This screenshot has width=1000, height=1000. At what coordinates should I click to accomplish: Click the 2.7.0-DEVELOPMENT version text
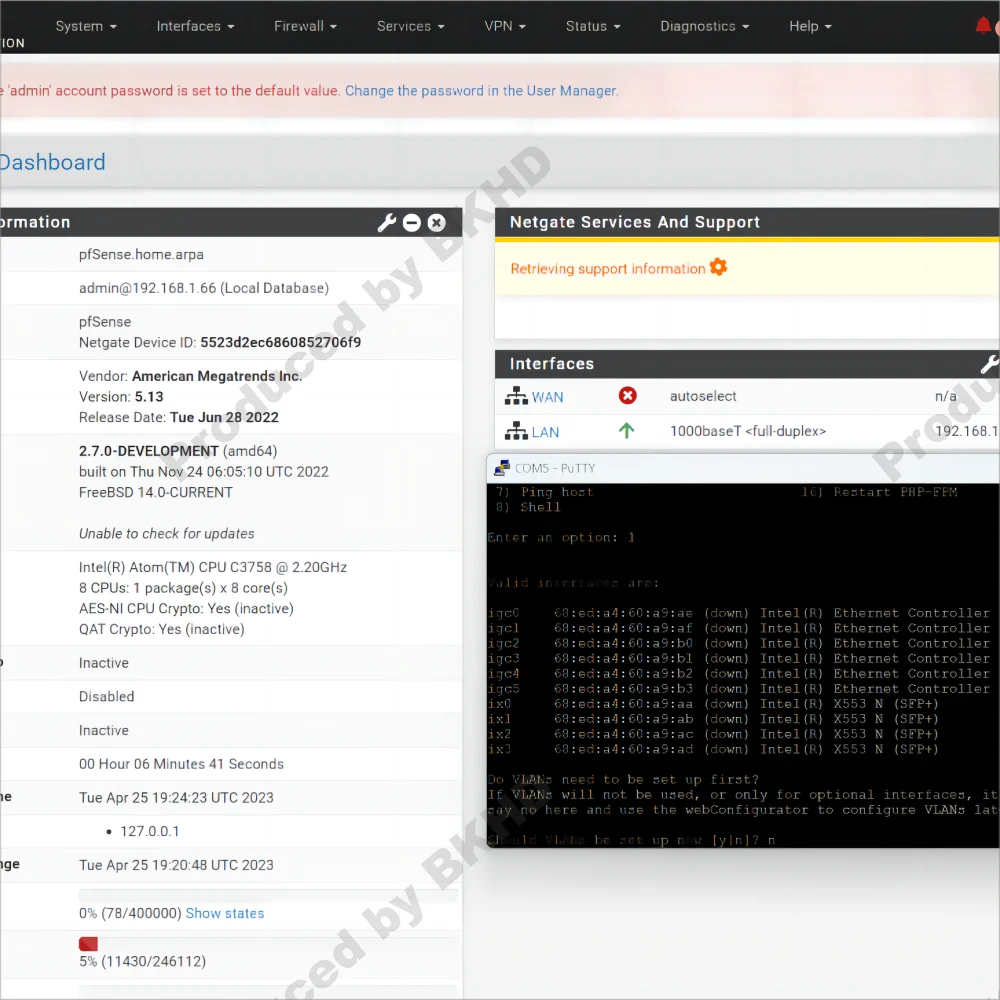click(149, 451)
